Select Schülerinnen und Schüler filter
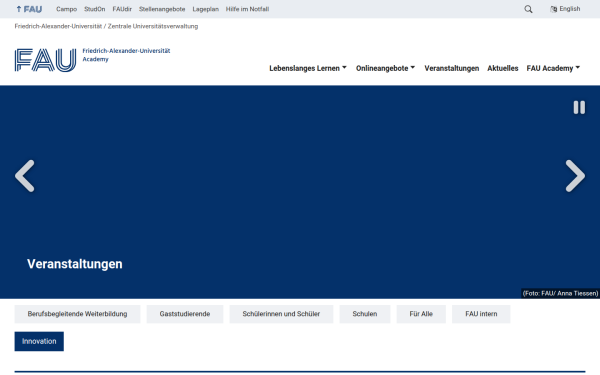Screen dimensions: 600x375 point(281,314)
